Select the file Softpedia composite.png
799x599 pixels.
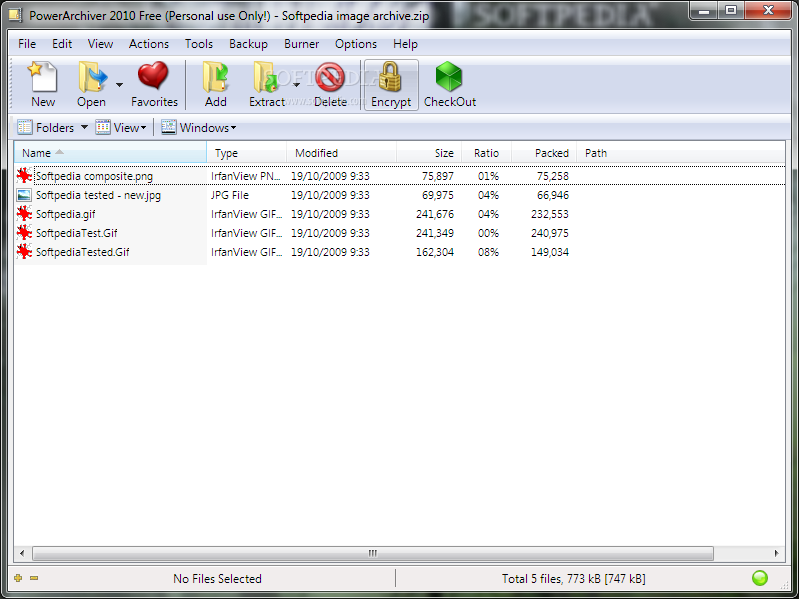coord(94,176)
